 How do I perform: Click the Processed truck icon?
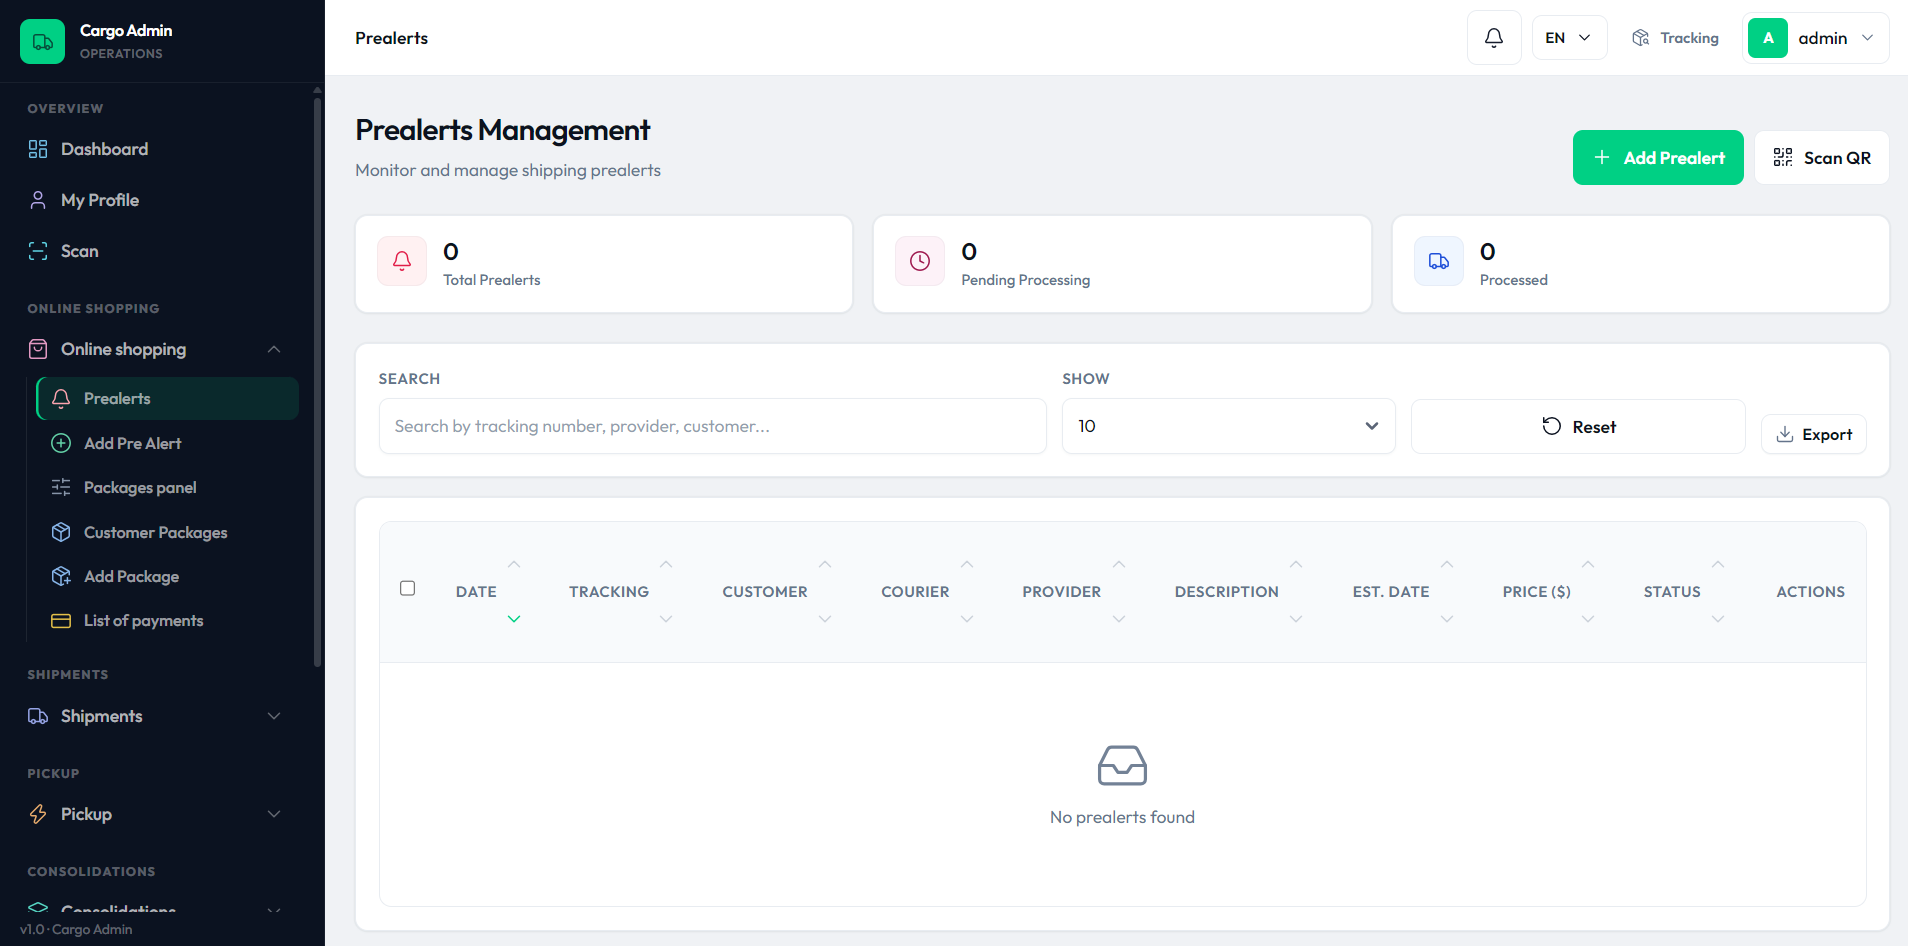[x=1439, y=261]
